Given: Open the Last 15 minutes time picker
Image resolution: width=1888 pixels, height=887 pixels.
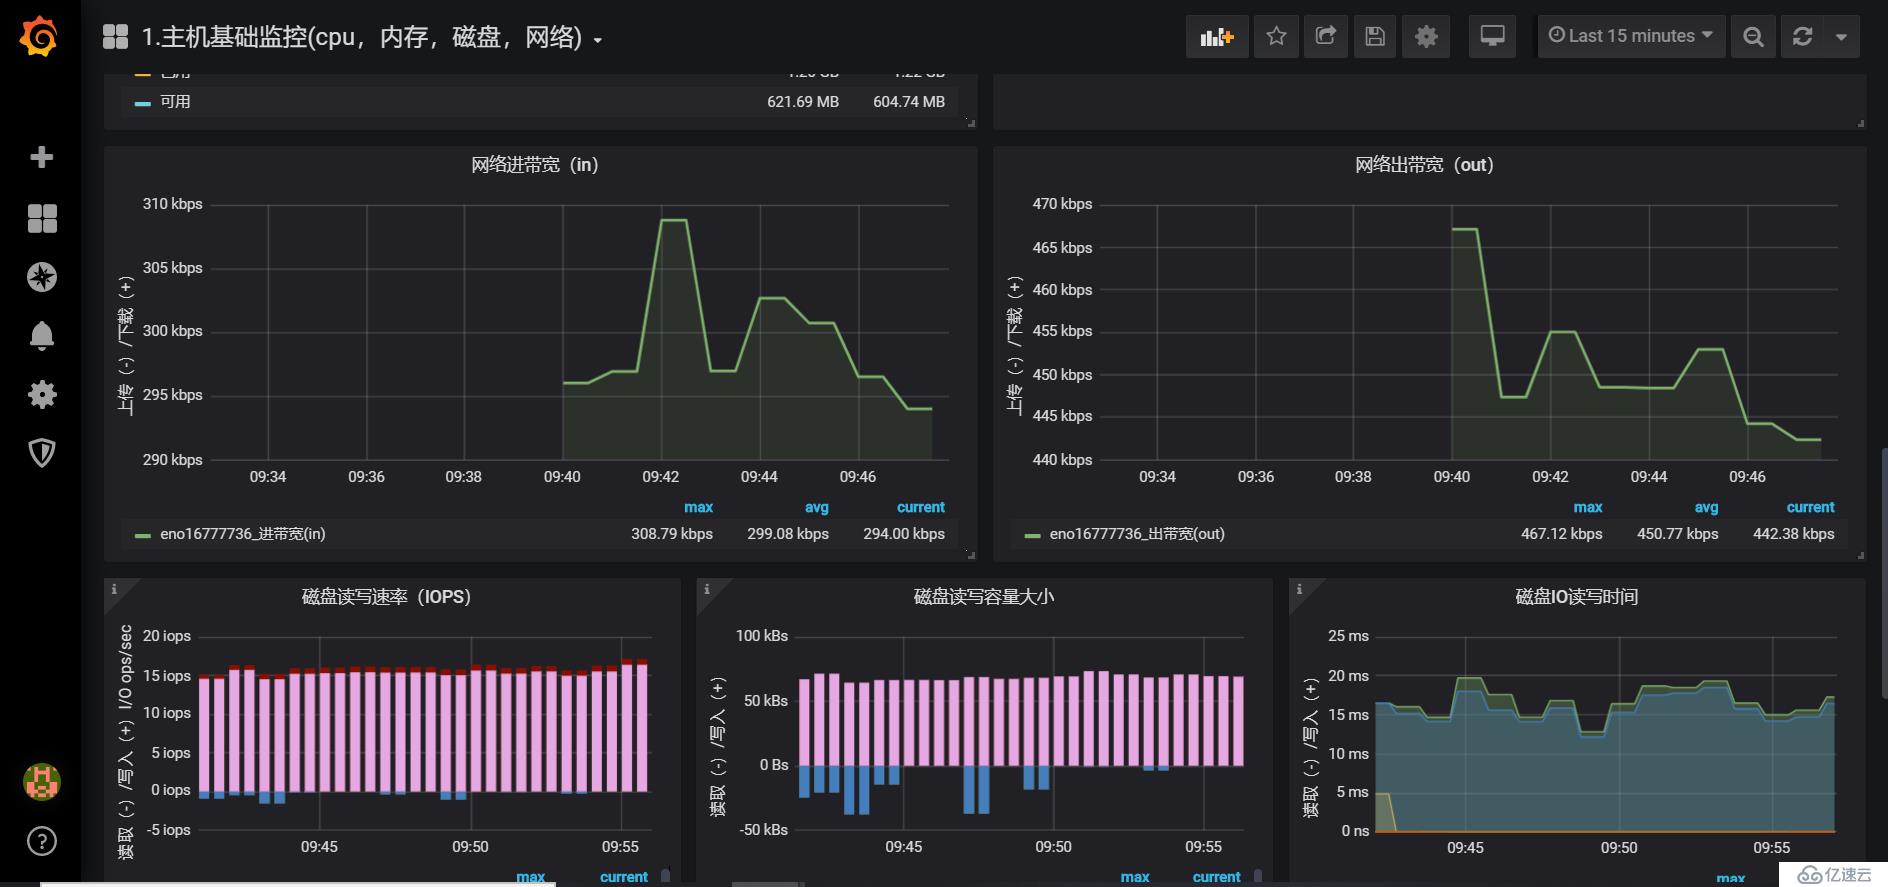Looking at the screenshot, I should point(1631,37).
